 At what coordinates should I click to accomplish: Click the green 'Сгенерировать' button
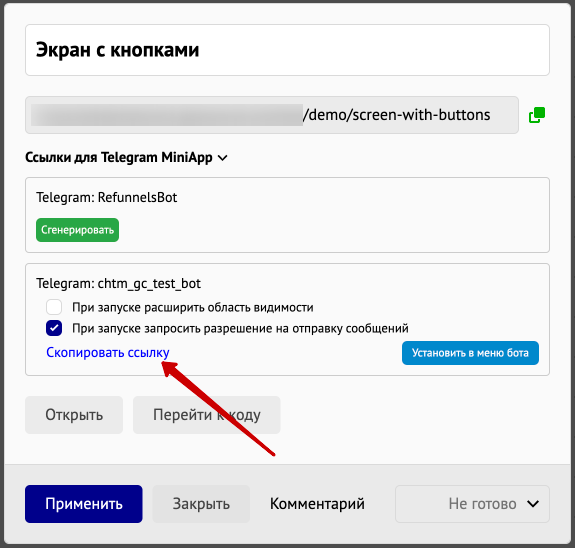pyautogui.click(x=77, y=230)
